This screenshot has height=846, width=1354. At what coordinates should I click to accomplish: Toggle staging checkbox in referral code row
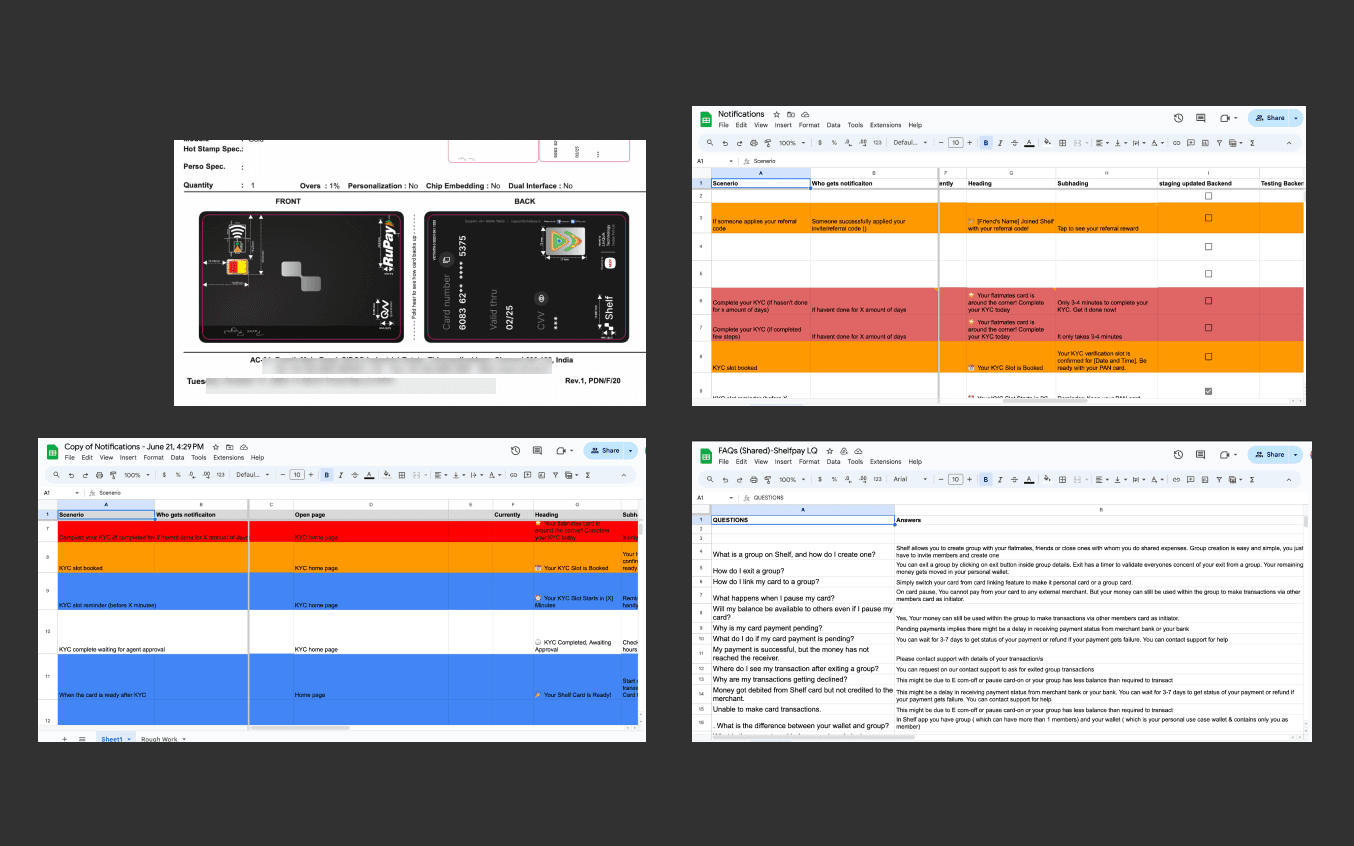click(x=1208, y=217)
